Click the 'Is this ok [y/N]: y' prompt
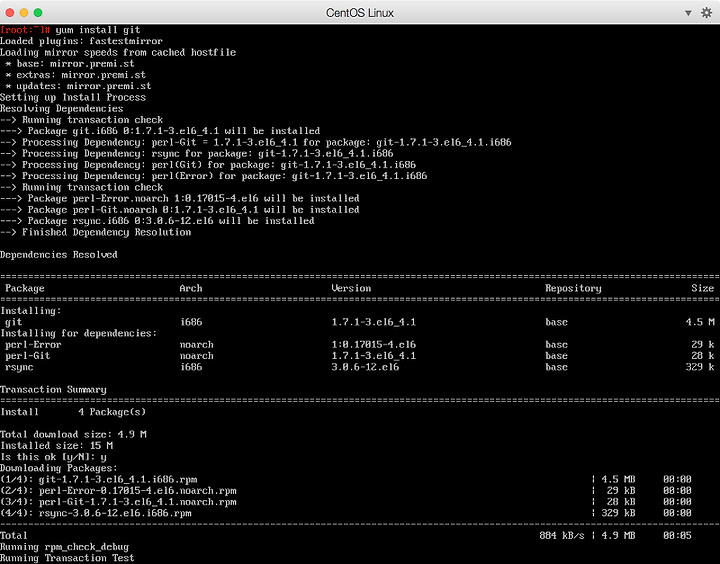Viewport: 720px width, 564px height. (53, 457)
